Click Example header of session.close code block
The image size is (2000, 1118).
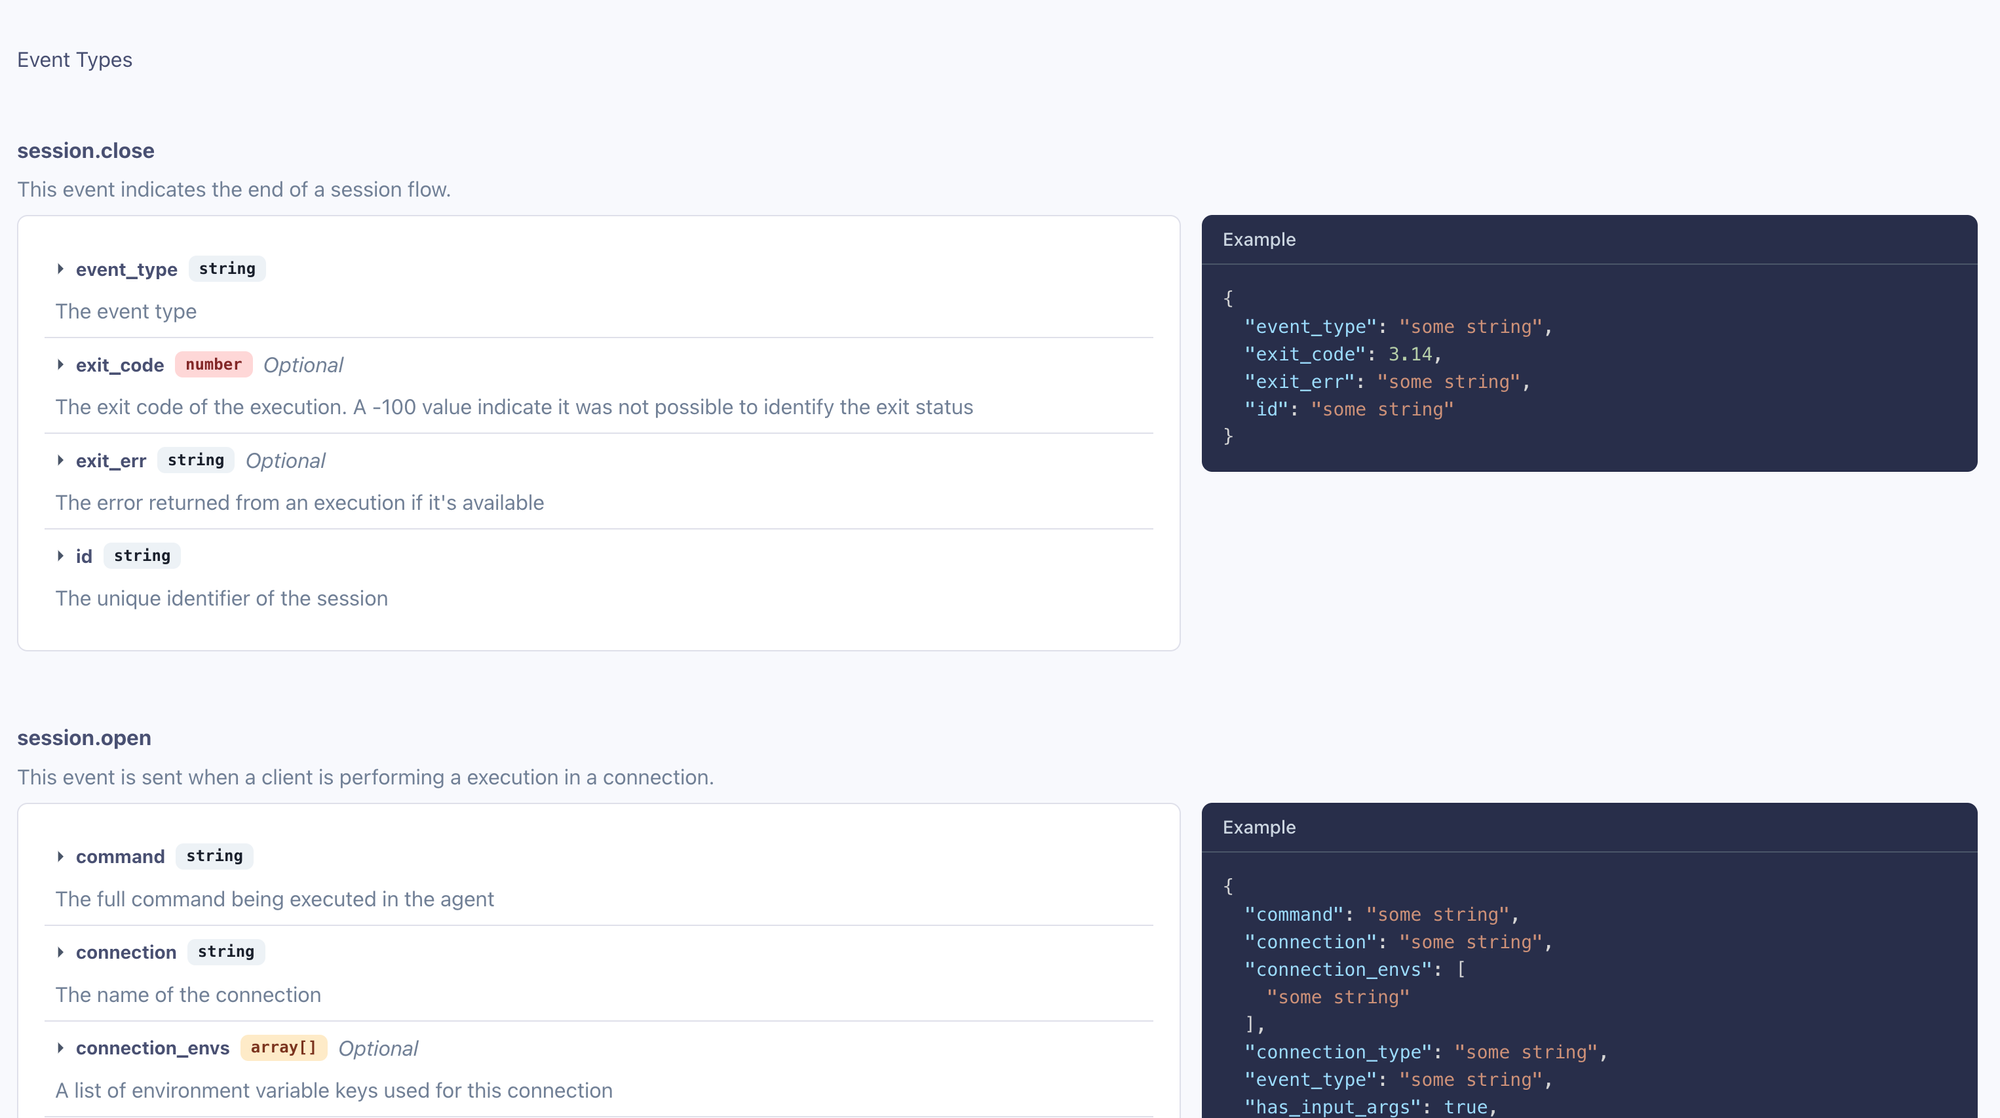[x=1259, y=240]
